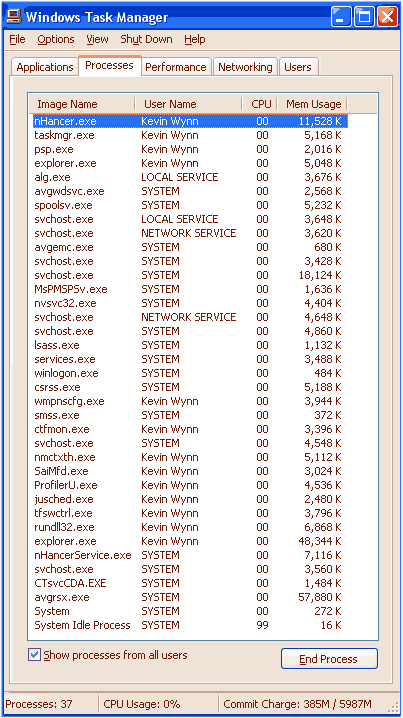This screenshot has height=718, width=403.
Task: Click the 57,880 K memory value
Action: pyautogui.click(x=319, y=597)
